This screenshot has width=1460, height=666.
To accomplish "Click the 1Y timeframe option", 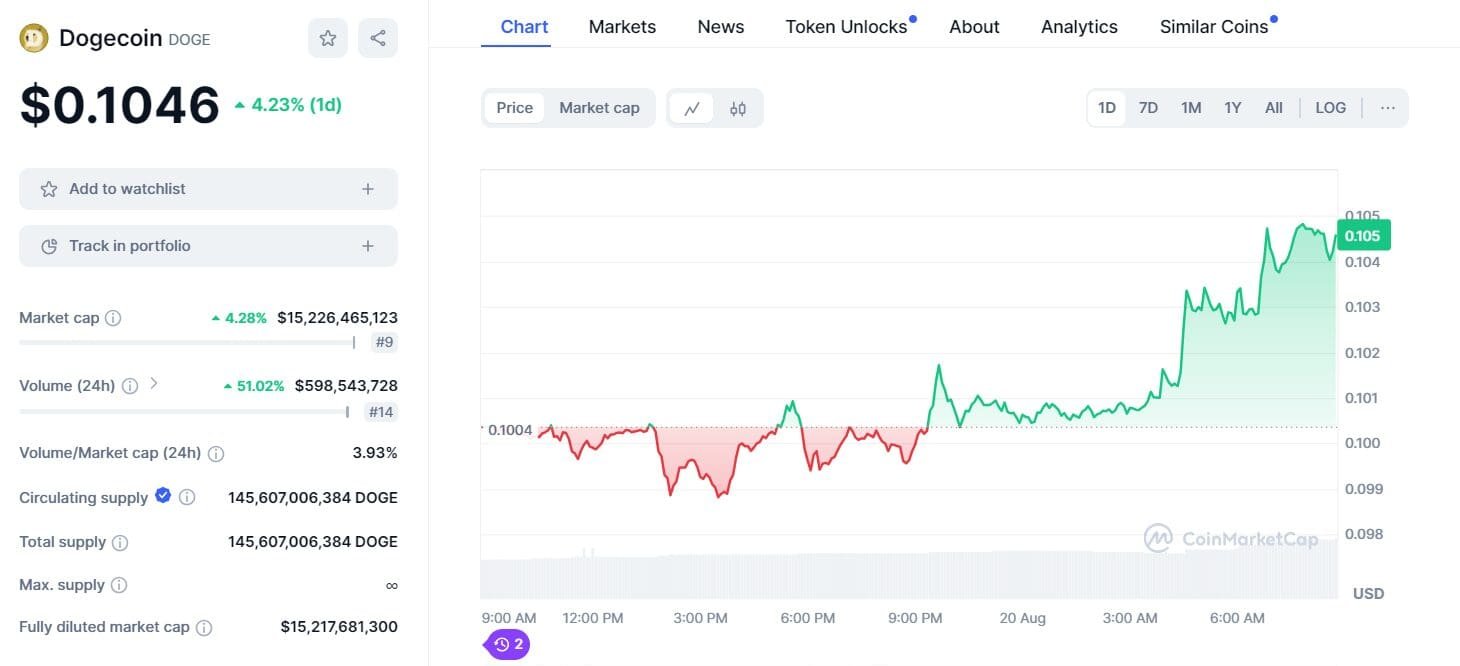I will (x=1232, y=107).
